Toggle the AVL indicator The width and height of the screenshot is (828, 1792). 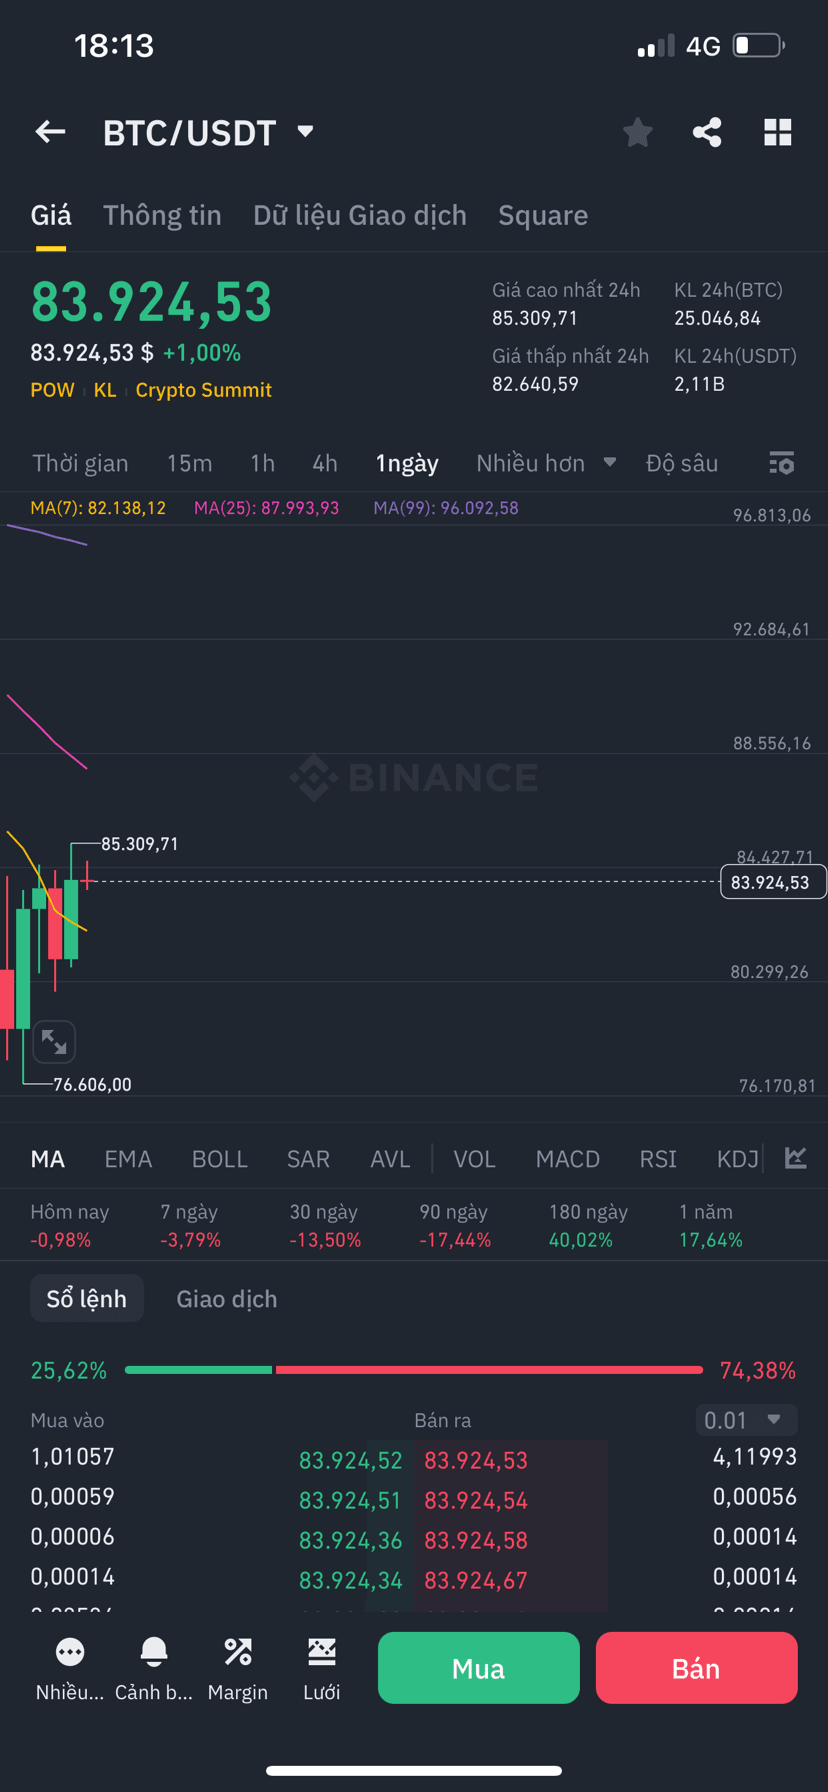coord(390,1159)
